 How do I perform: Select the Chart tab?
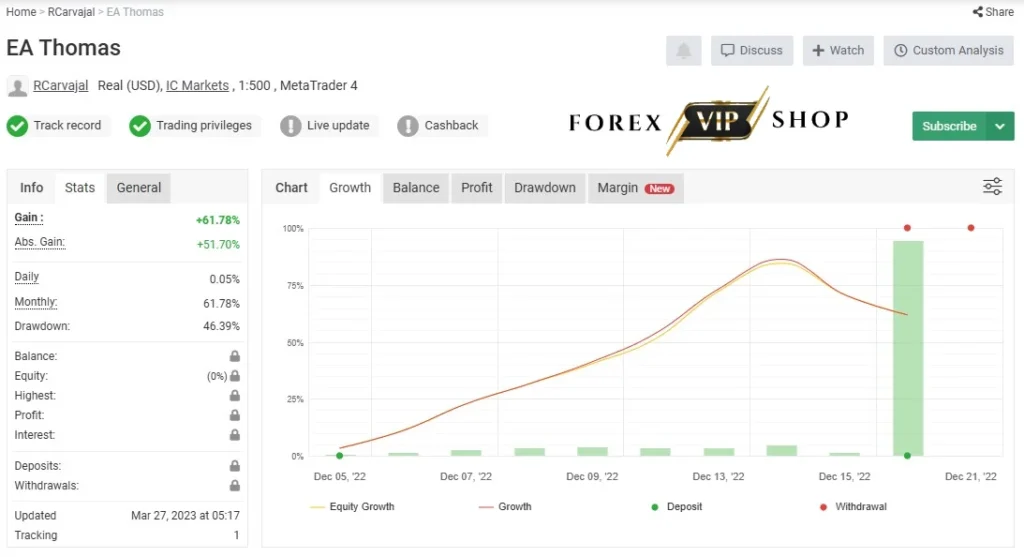pyautogui.click(x=291, y=187)
